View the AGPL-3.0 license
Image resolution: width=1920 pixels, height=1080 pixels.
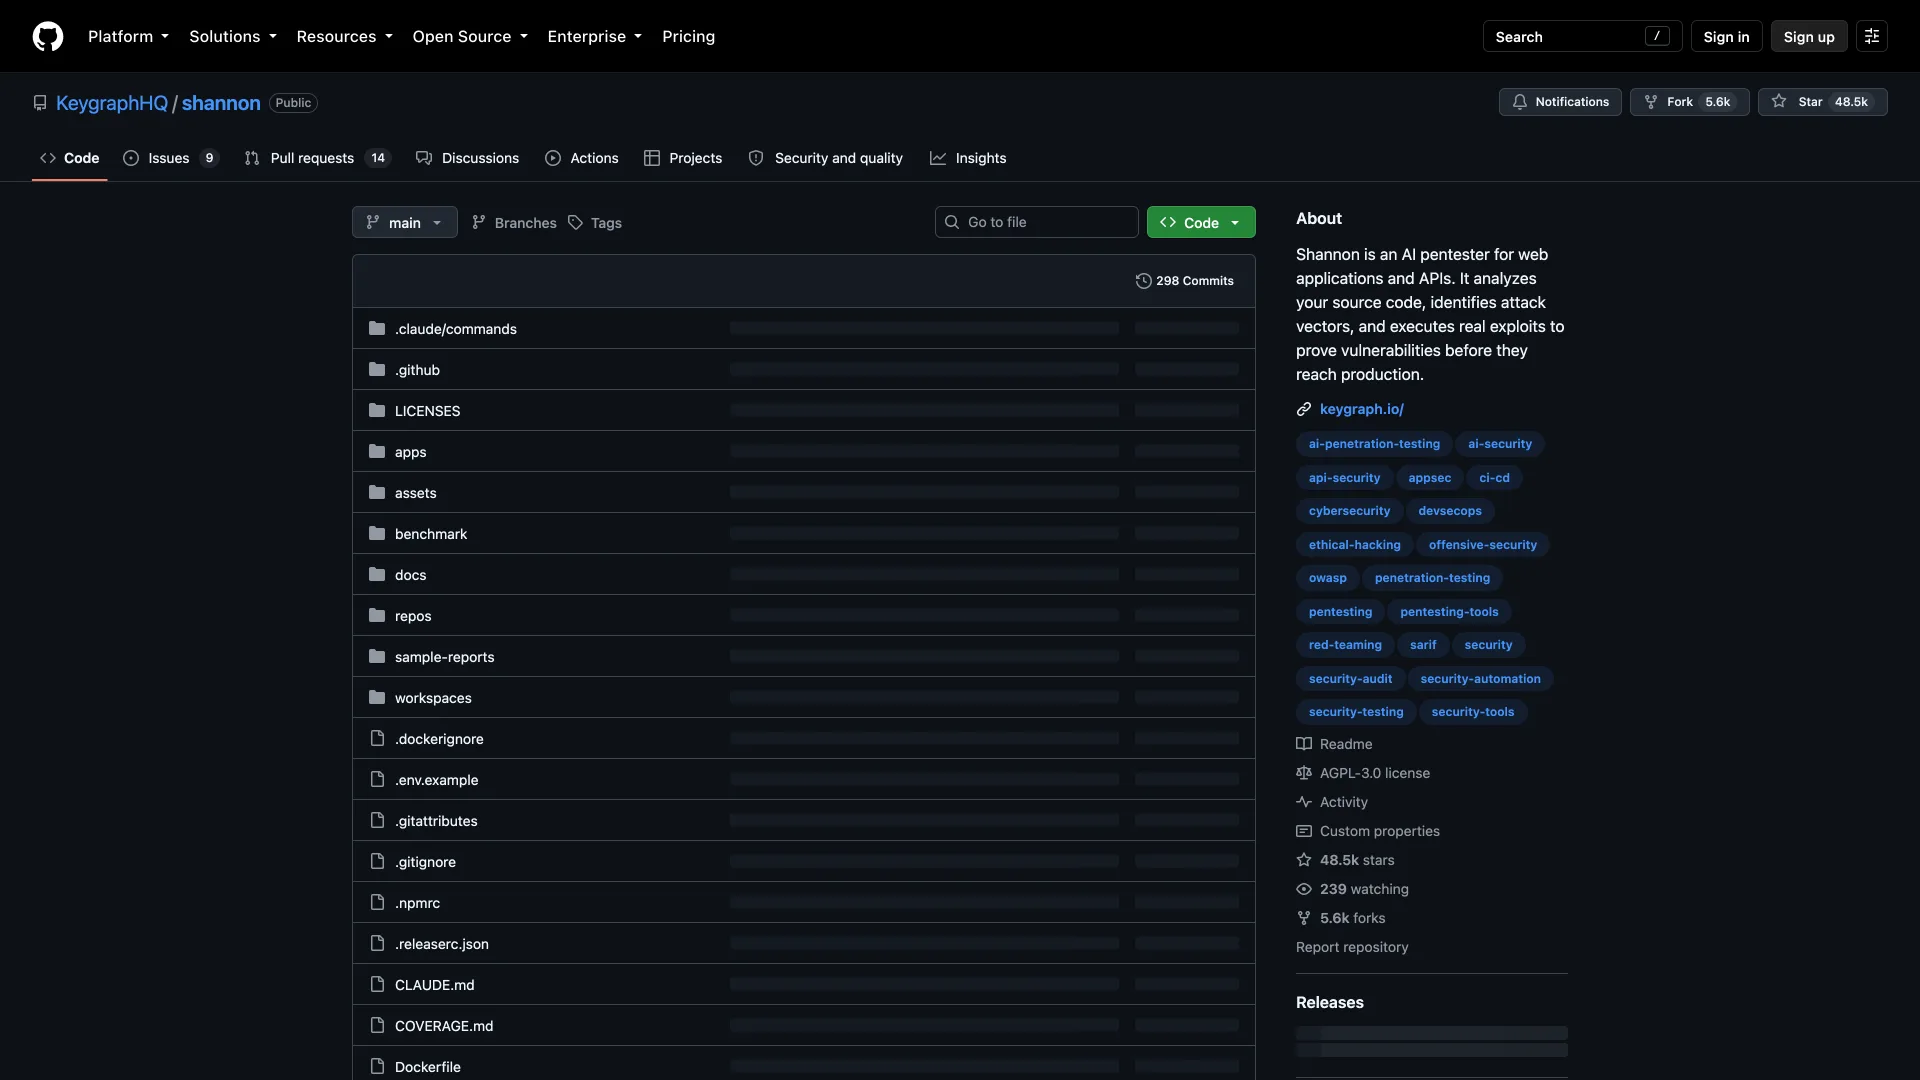point(1363,773)
